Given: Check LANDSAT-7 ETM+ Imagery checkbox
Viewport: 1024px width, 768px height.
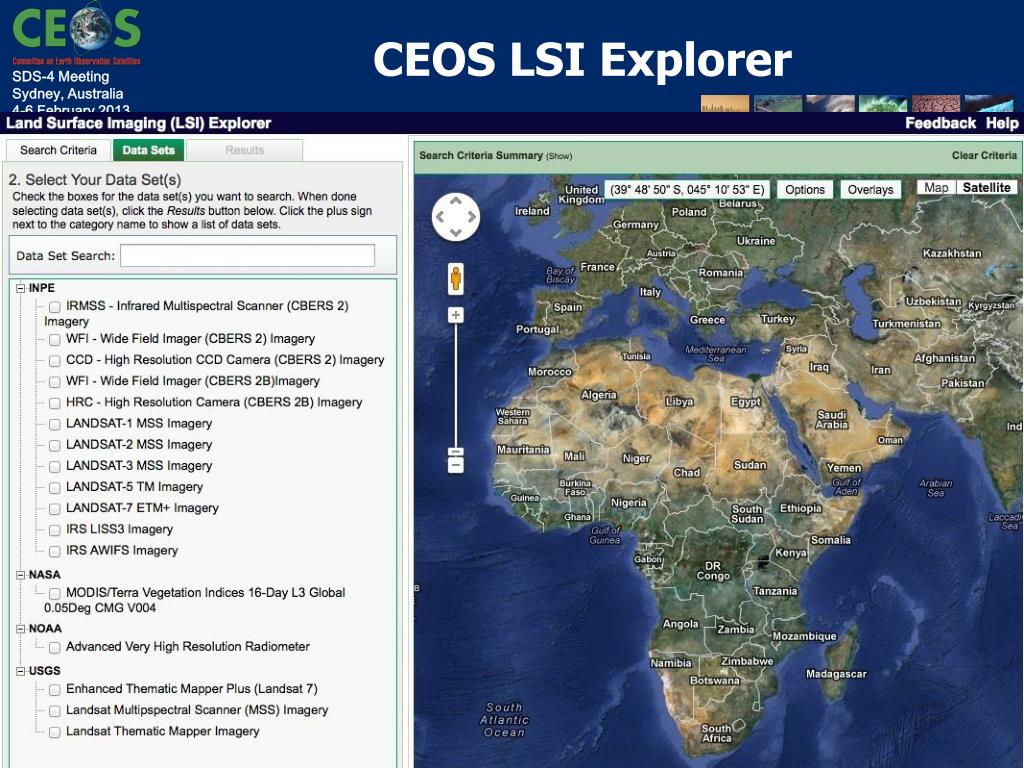Looking at the screenshot, I should point(55,509).
